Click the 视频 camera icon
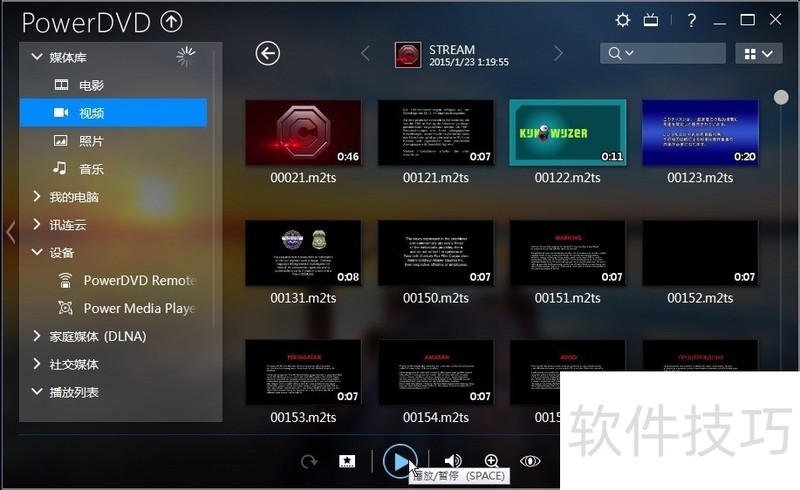Image resolution: width=800 pixels, height=490 pixels. pyautogui.click(x=61, y=112)
